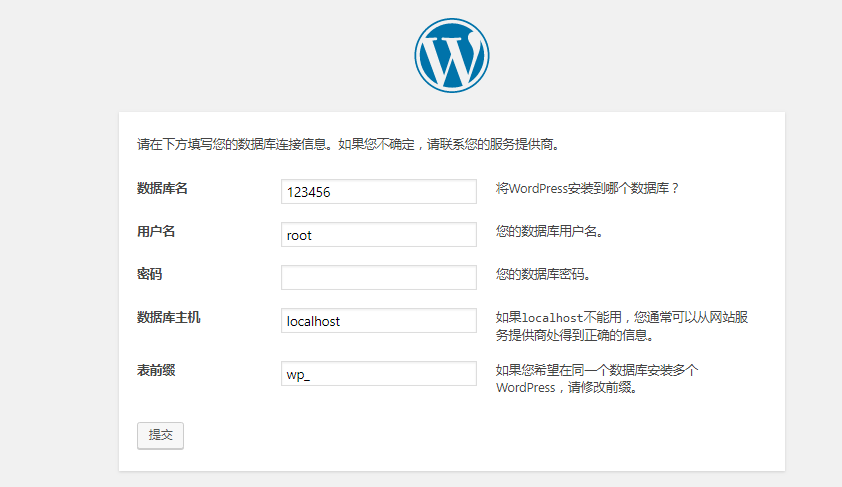Click the hint about installing multiple WordPress

597,379
